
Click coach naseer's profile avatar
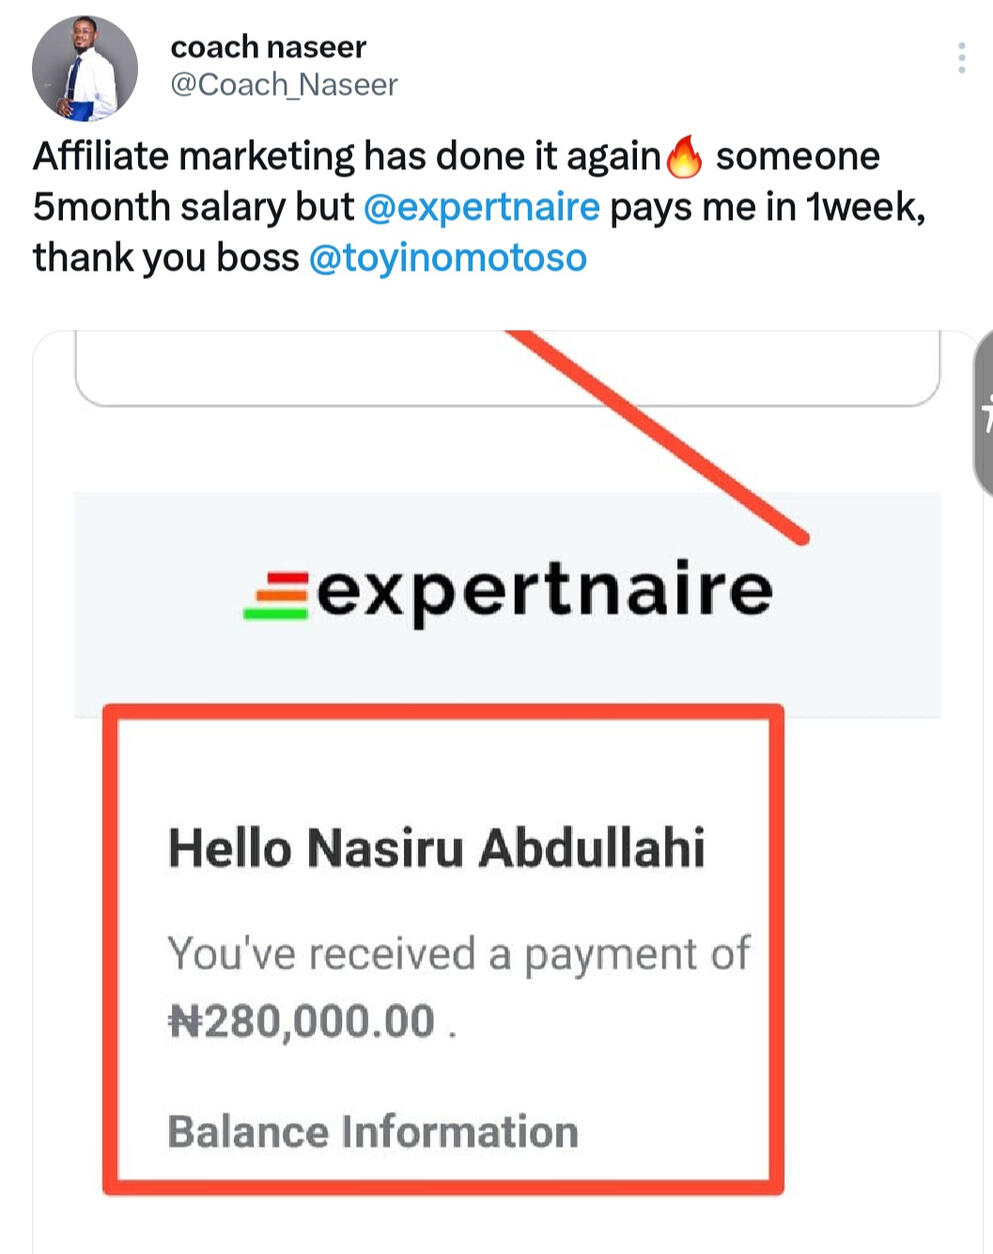pos(85,68)
